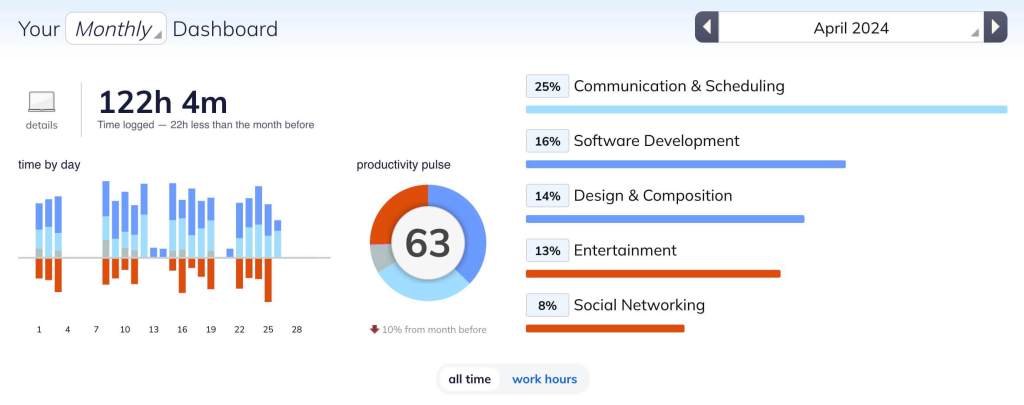1024x405 pixels.
Task: Click the laptop details icon
Action: (42, 102)
